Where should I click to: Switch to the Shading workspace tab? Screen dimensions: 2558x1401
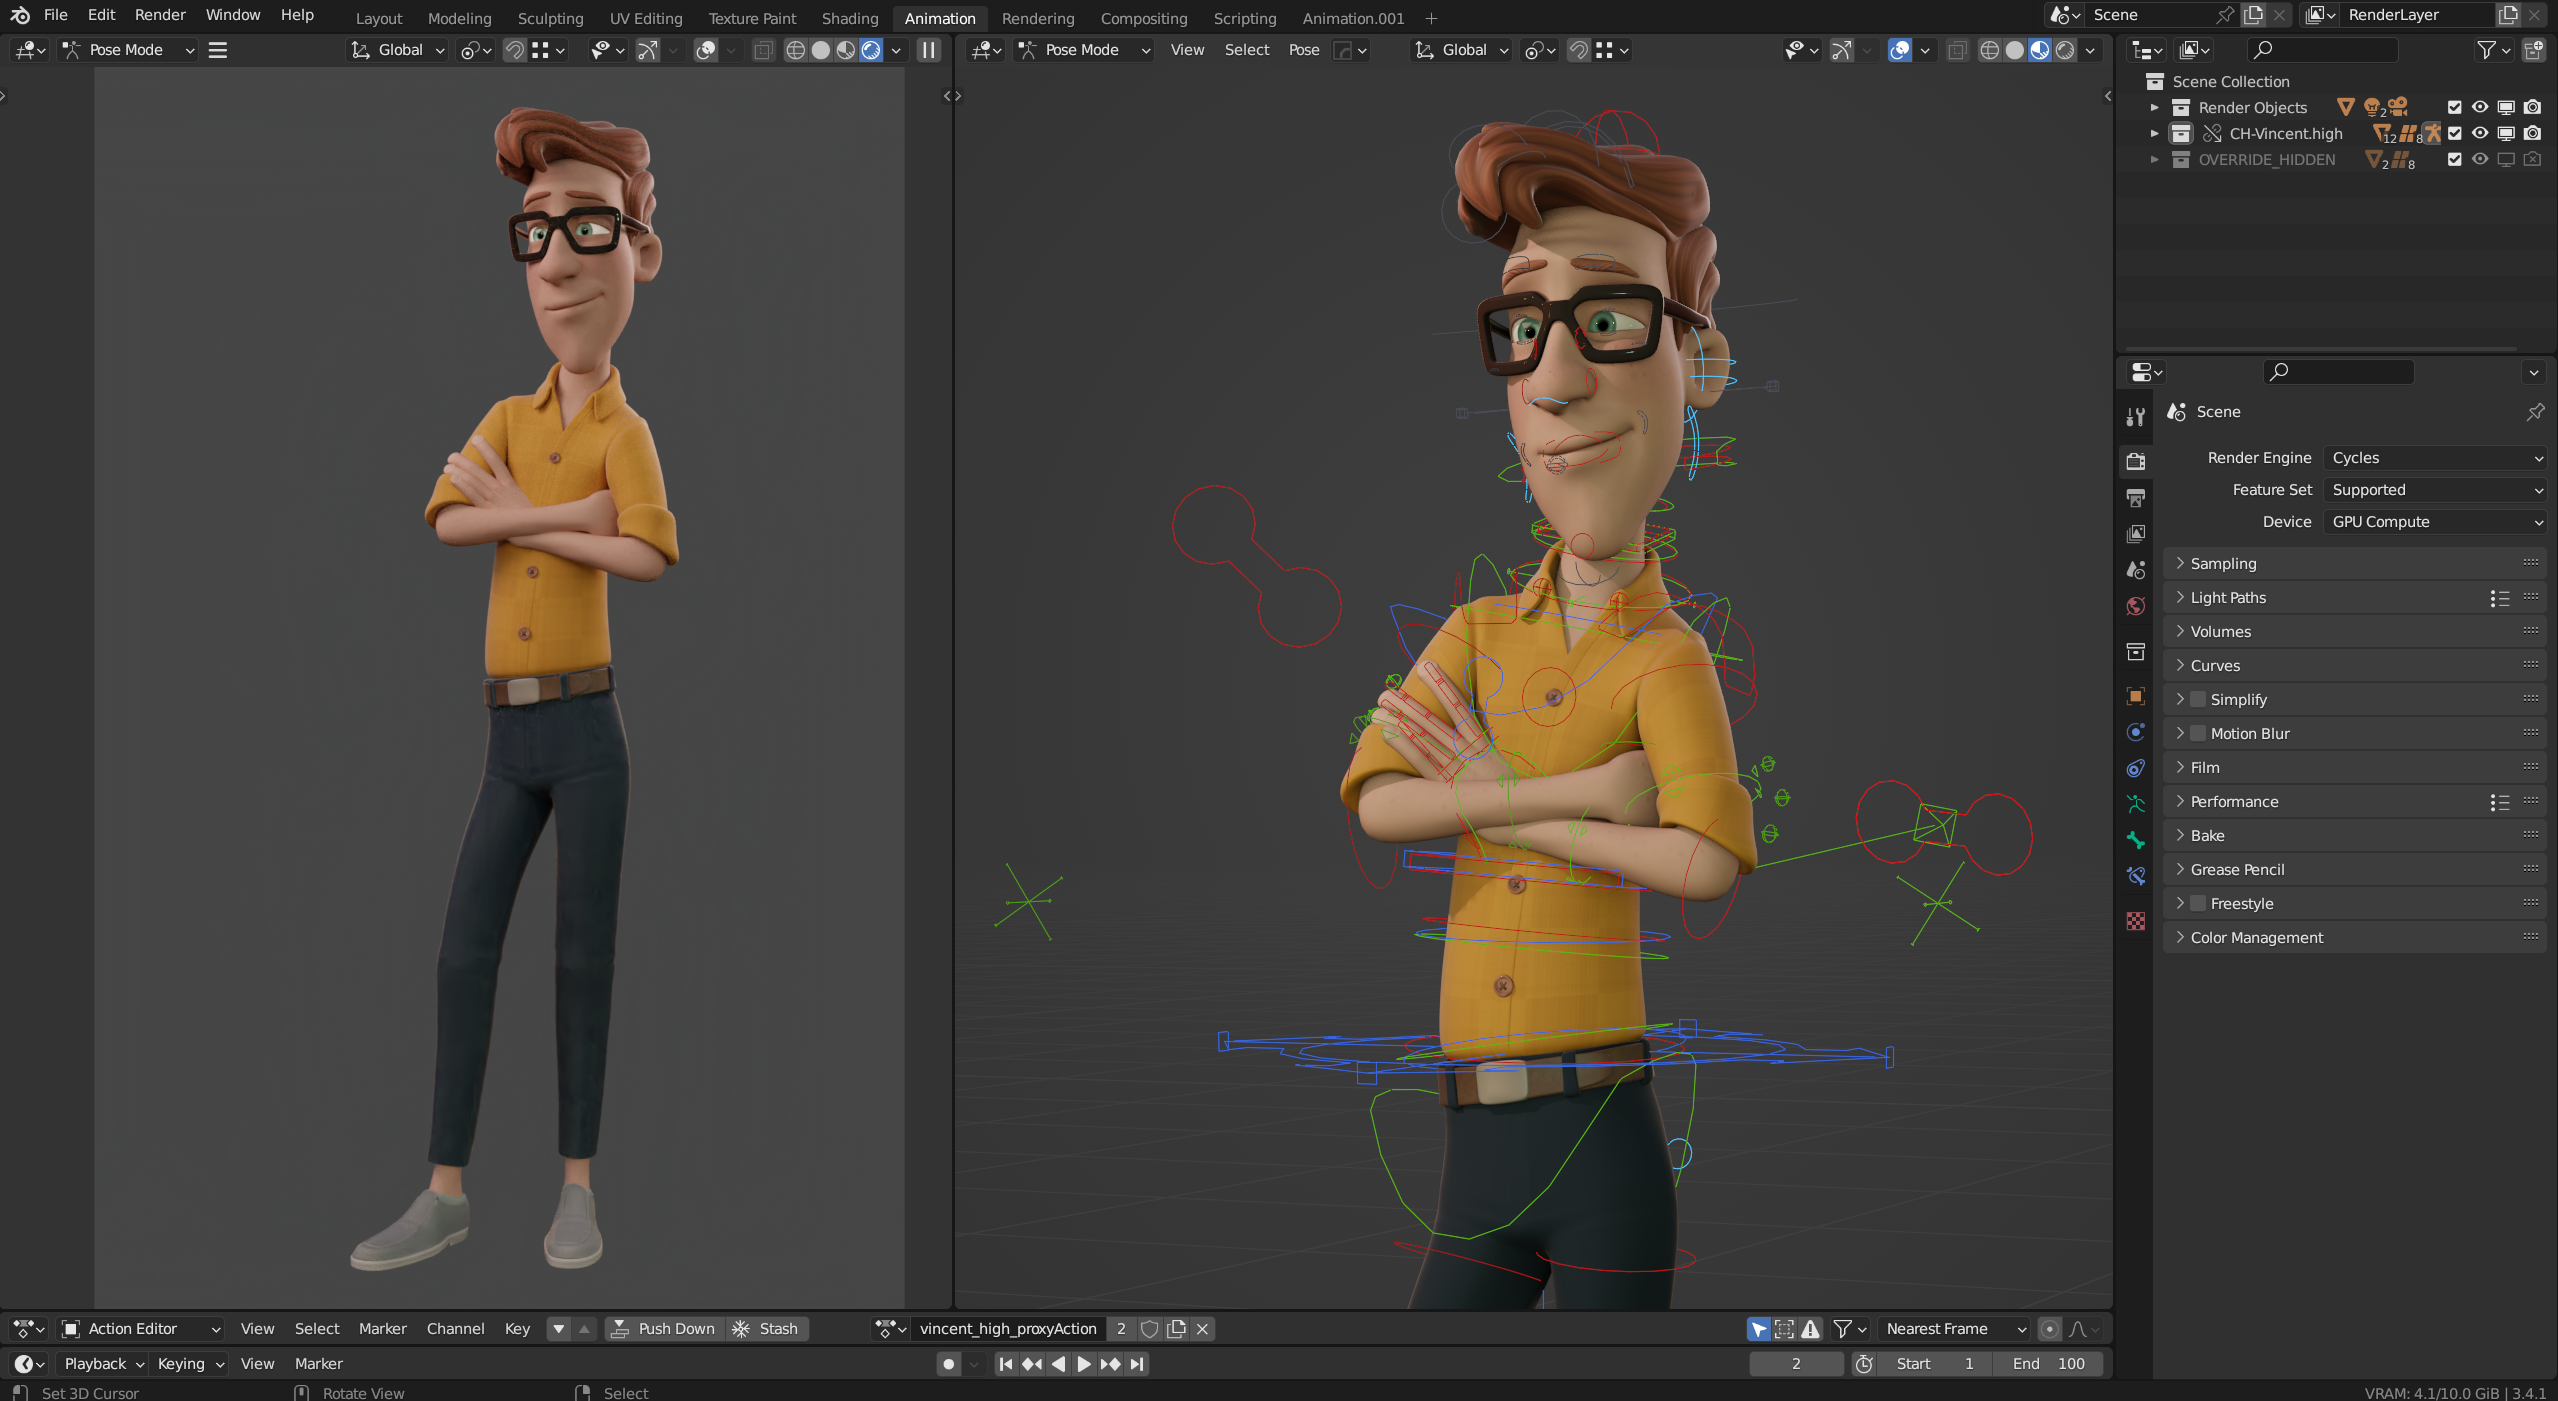(x=849, y=18)
